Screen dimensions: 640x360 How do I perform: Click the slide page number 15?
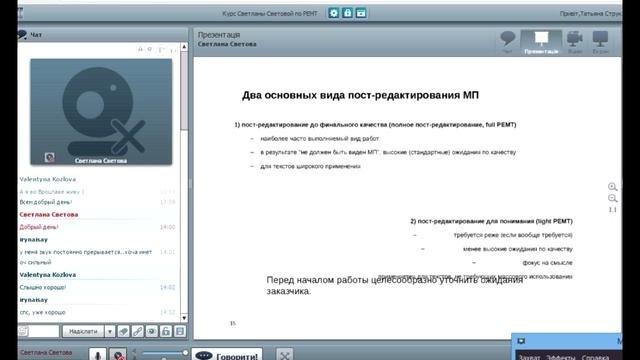tap(233, 323)
